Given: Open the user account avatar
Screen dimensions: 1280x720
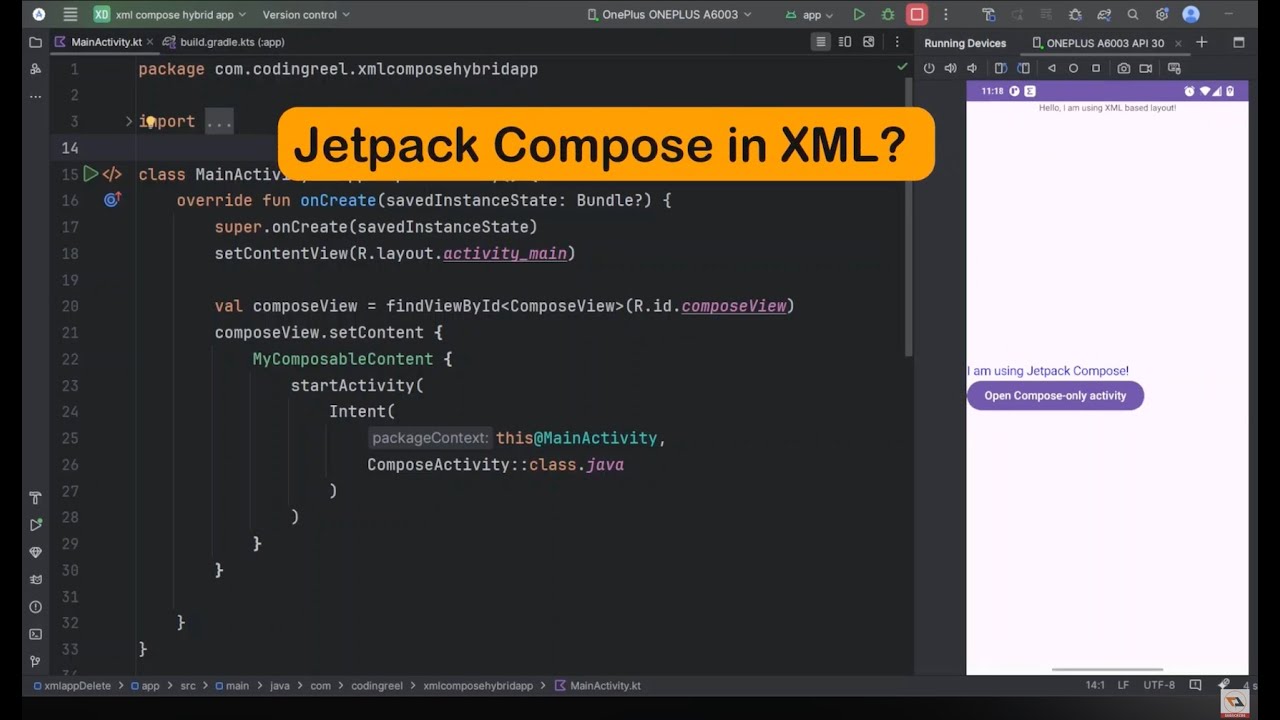Looking at the screenshot, I should click(x=1191, y=15).
